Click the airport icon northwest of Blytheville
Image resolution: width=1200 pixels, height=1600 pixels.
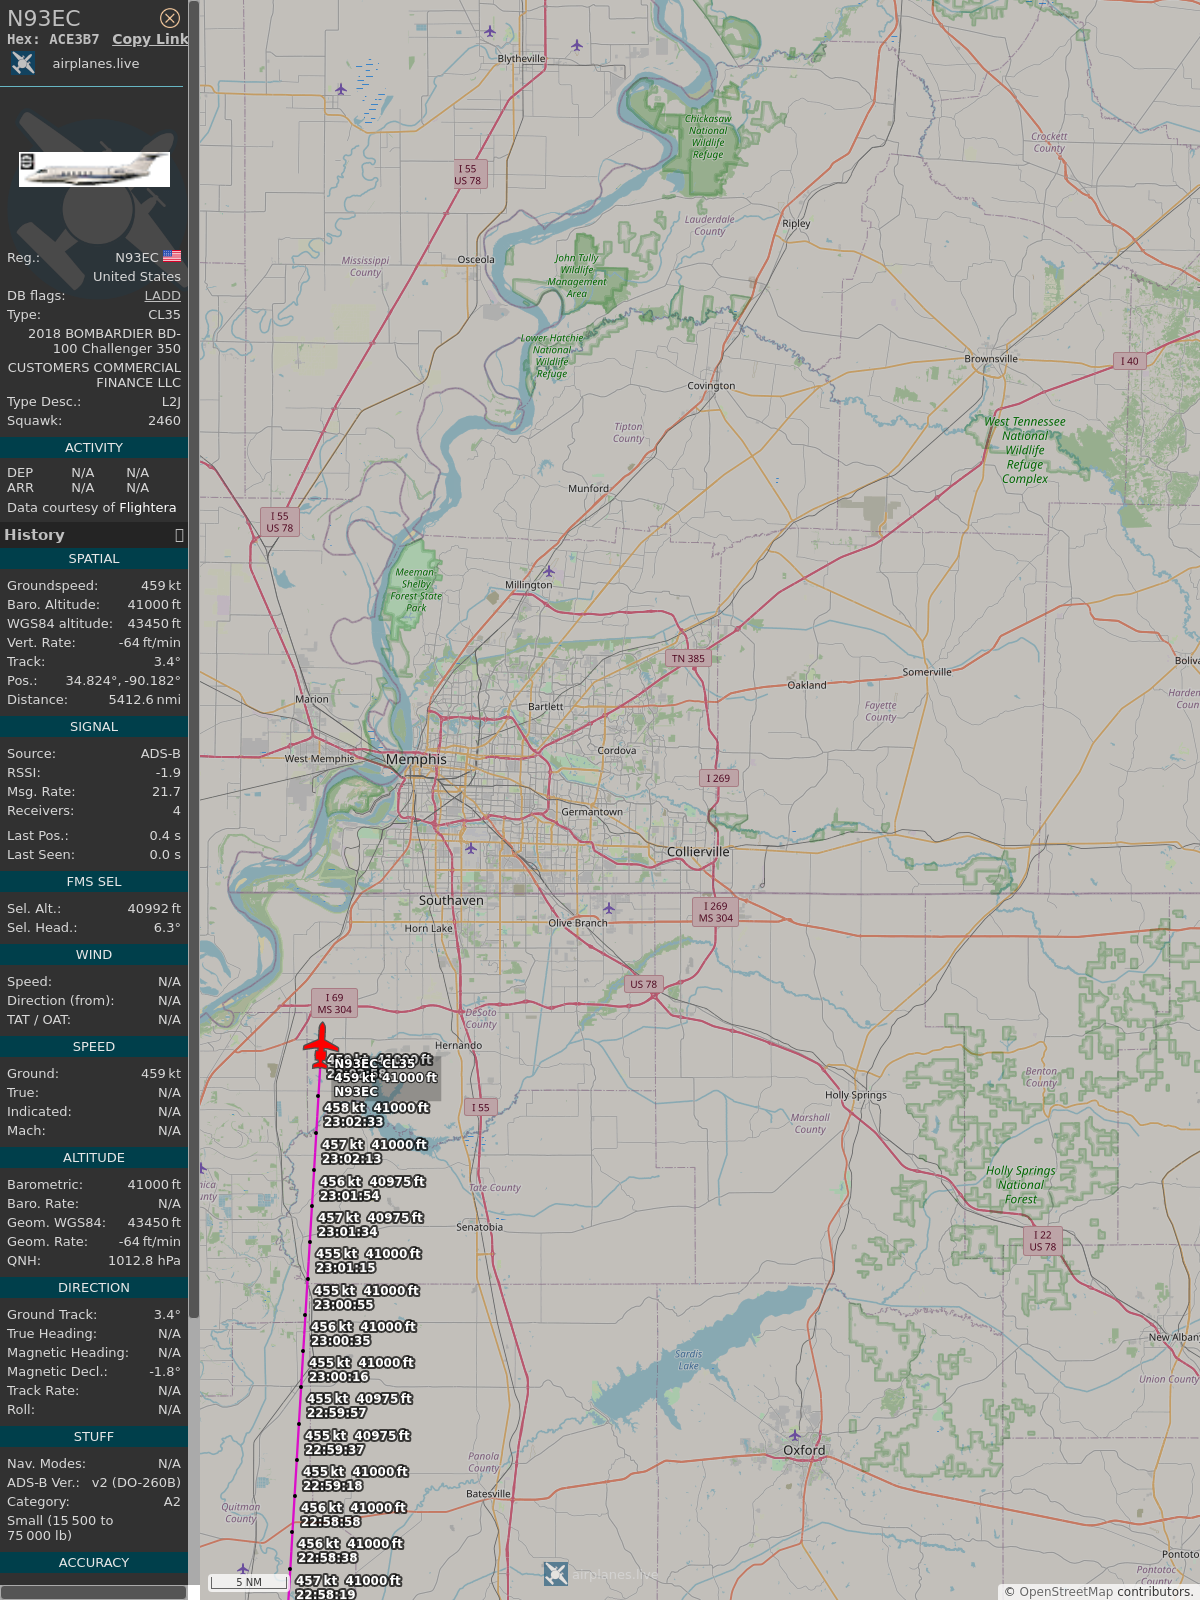[x=489, y=31]
